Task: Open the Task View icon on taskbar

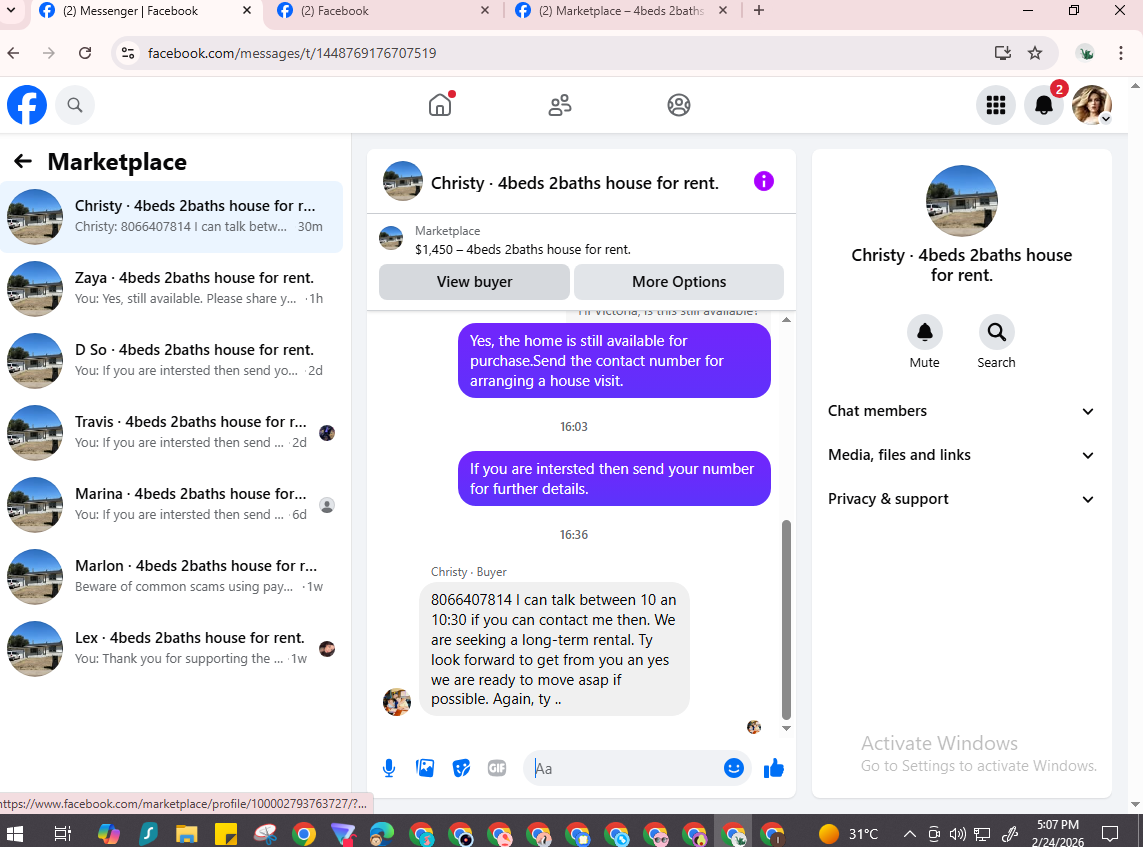Action: pyautogui.click(x=63, y=833)
